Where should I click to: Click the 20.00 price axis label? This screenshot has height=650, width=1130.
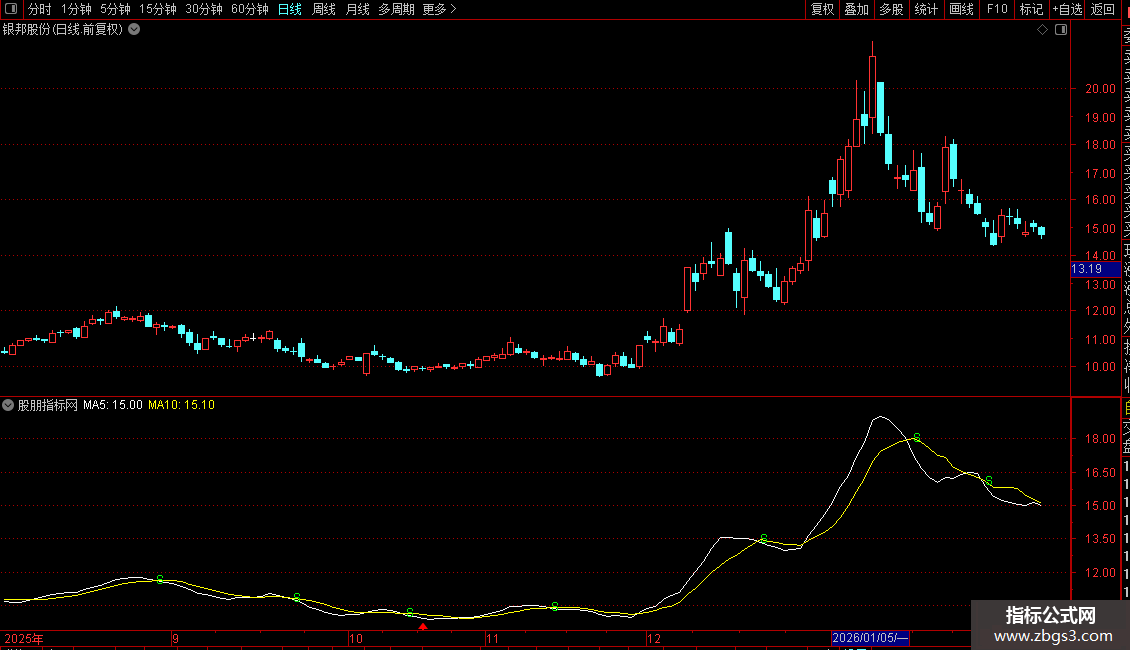[1100, 89]
